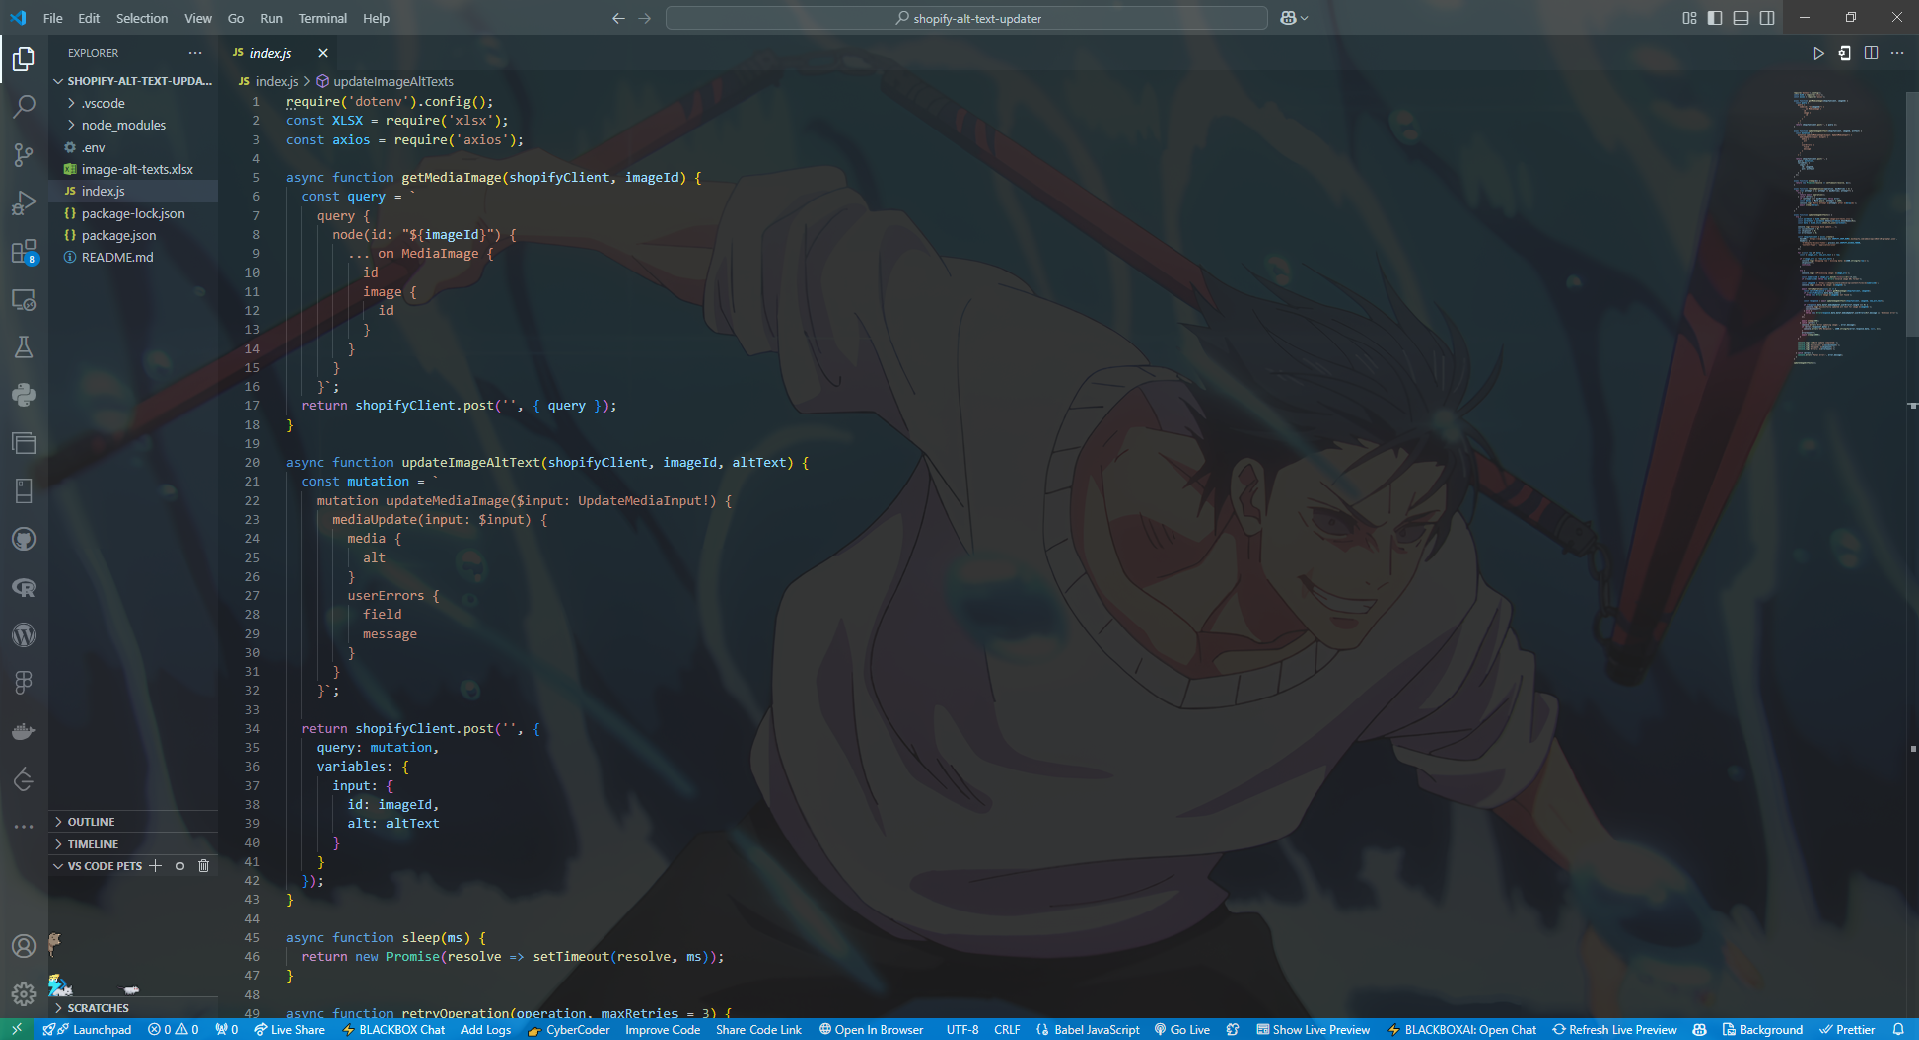Throw a ball in VS Code Pets

pyautogui.click(x=180, y=866)
